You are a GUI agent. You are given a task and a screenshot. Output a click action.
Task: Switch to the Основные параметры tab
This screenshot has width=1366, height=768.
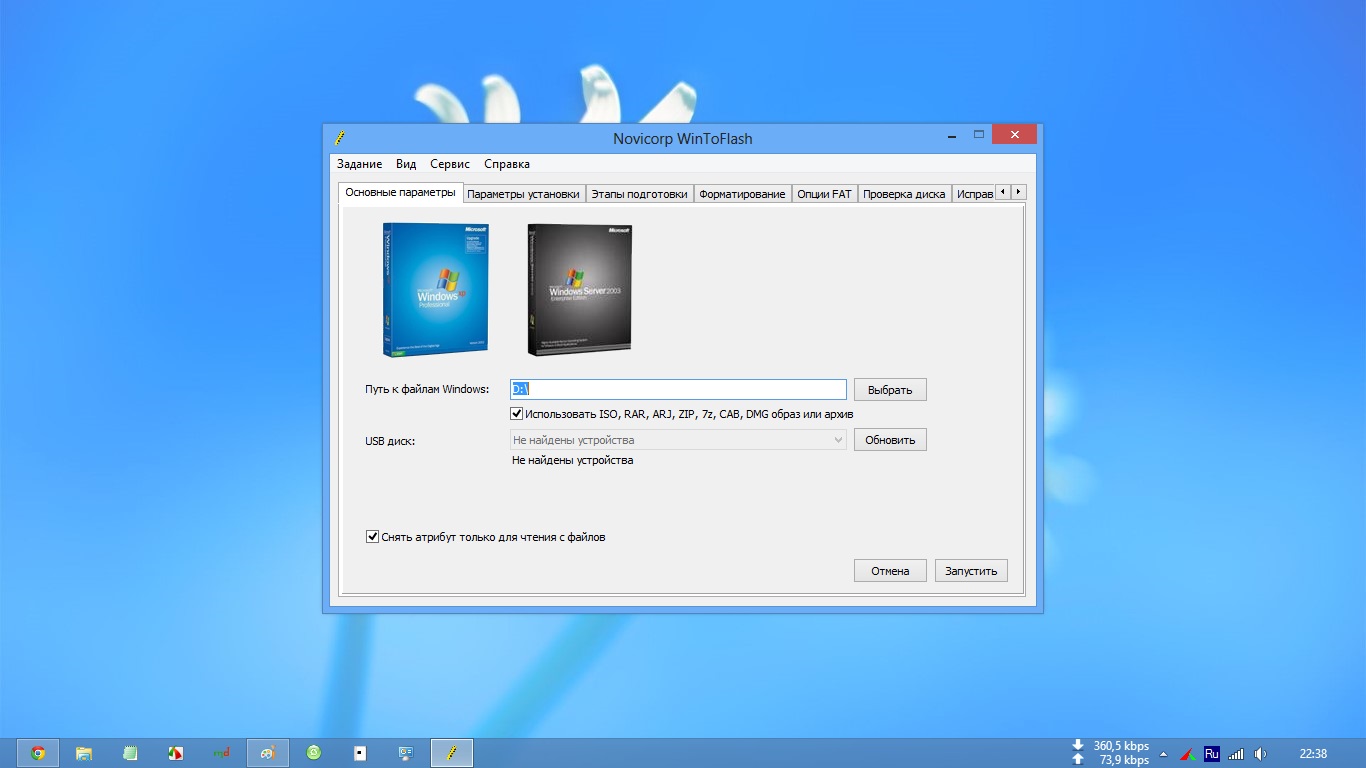click(400, 192)
